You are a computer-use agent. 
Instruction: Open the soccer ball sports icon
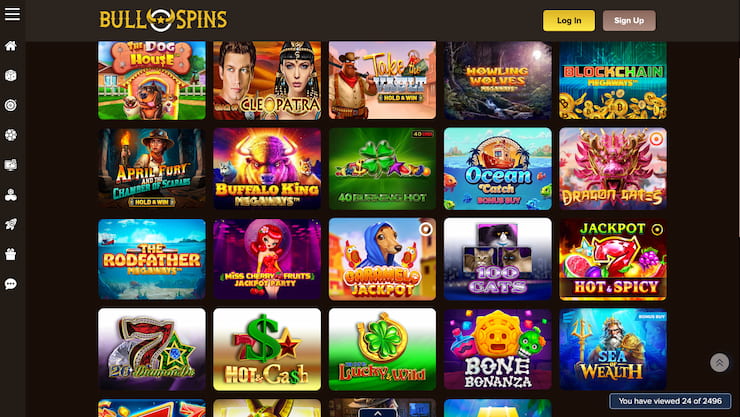tap(11, 135)
